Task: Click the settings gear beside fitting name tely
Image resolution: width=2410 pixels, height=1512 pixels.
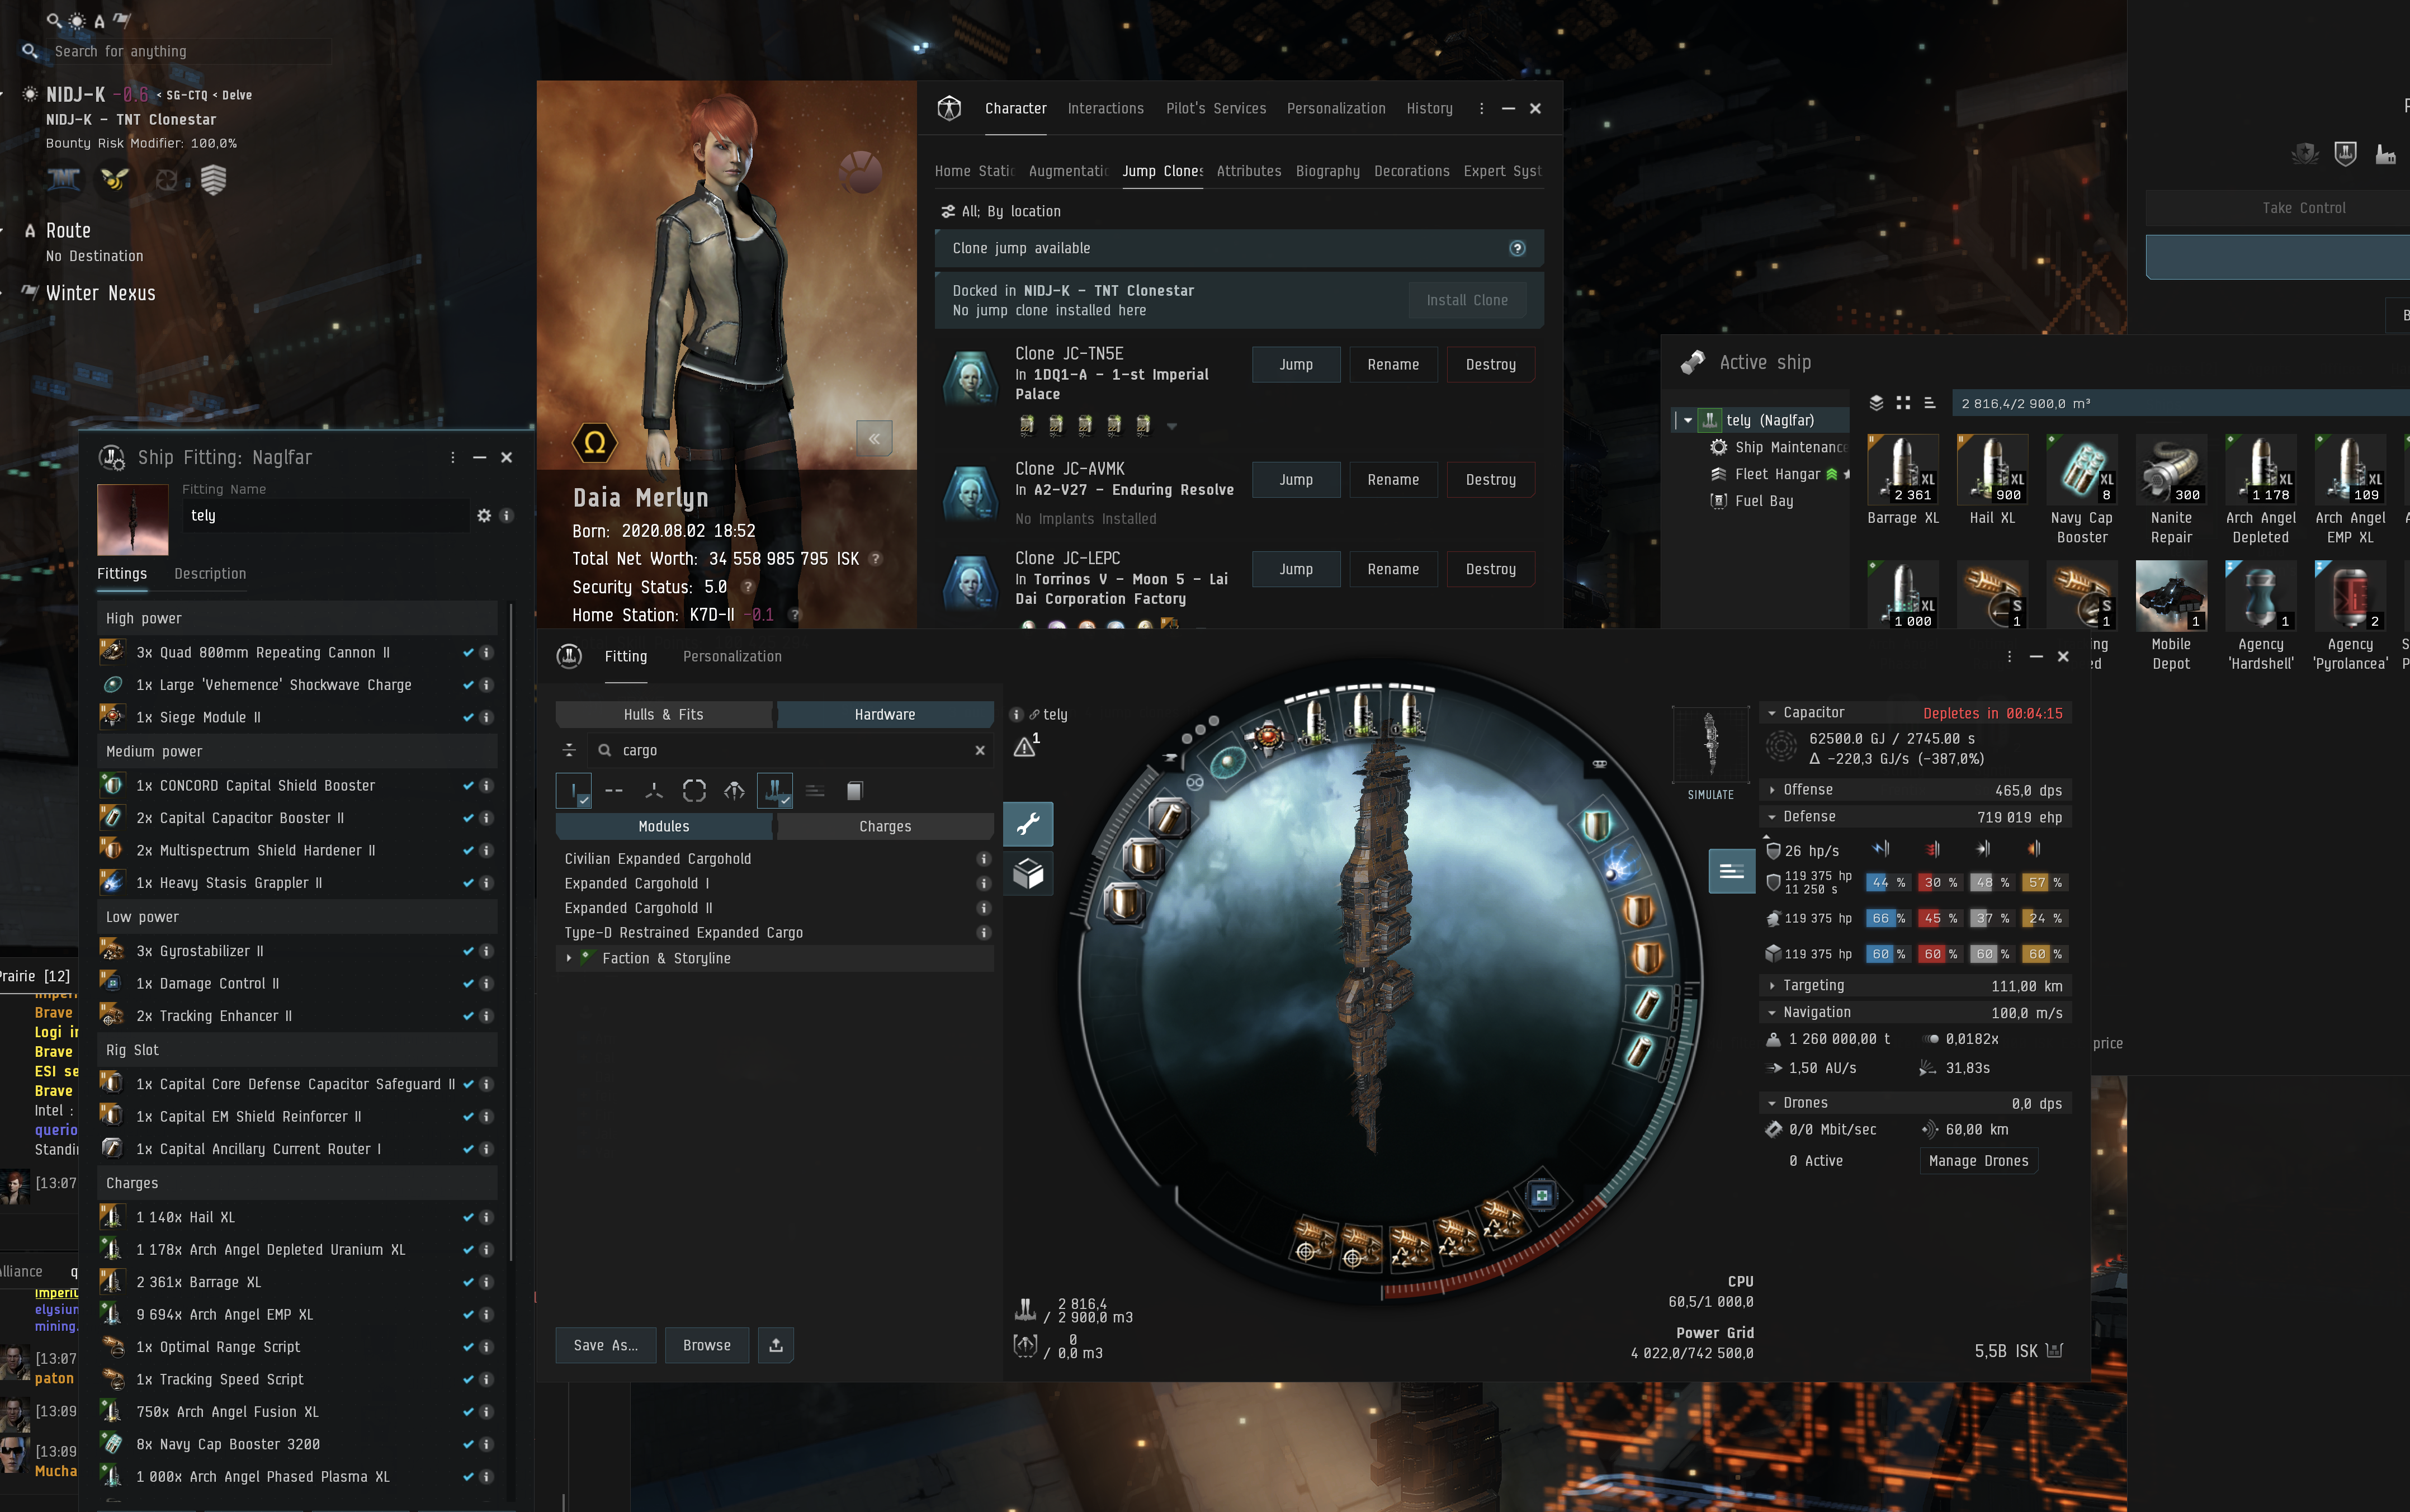Action: tap(484, 515)
